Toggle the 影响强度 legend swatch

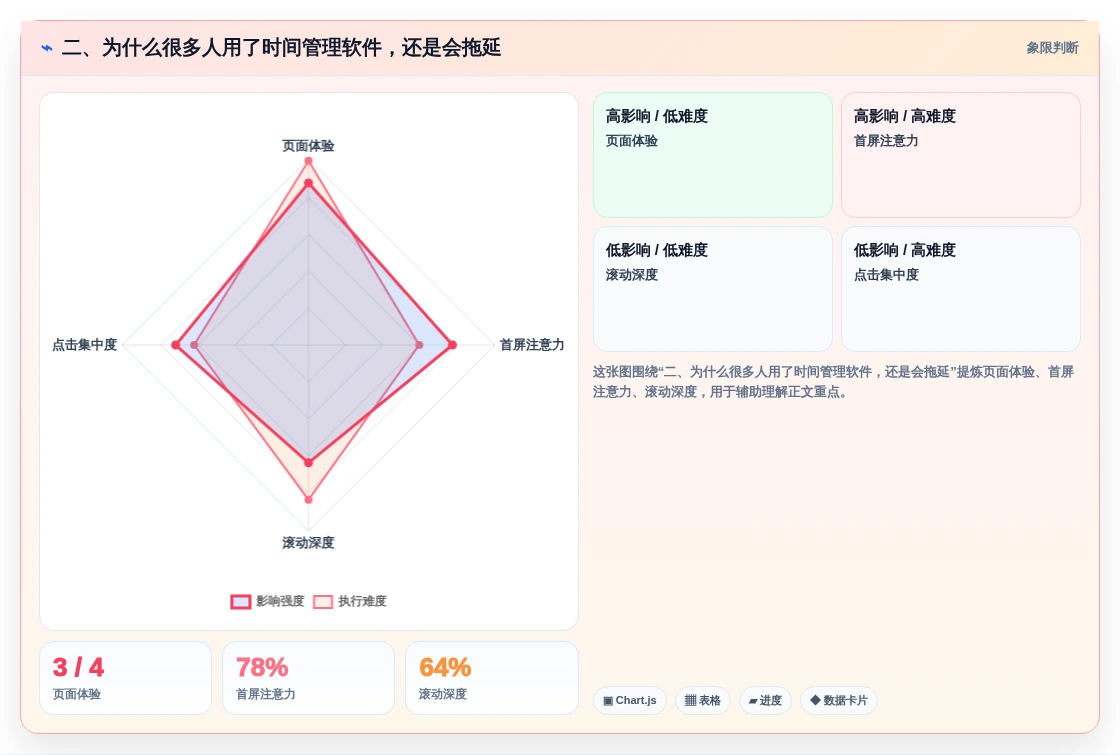[x=241, y=601]
